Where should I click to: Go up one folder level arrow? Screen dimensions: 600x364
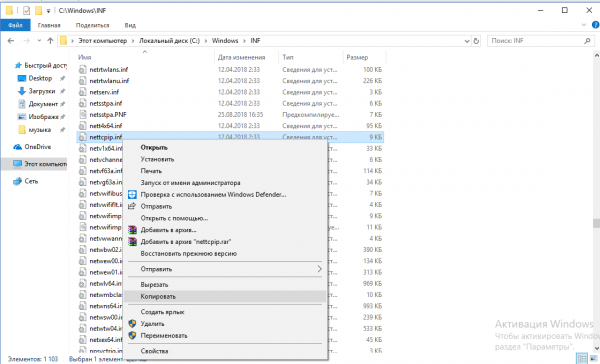50,41
